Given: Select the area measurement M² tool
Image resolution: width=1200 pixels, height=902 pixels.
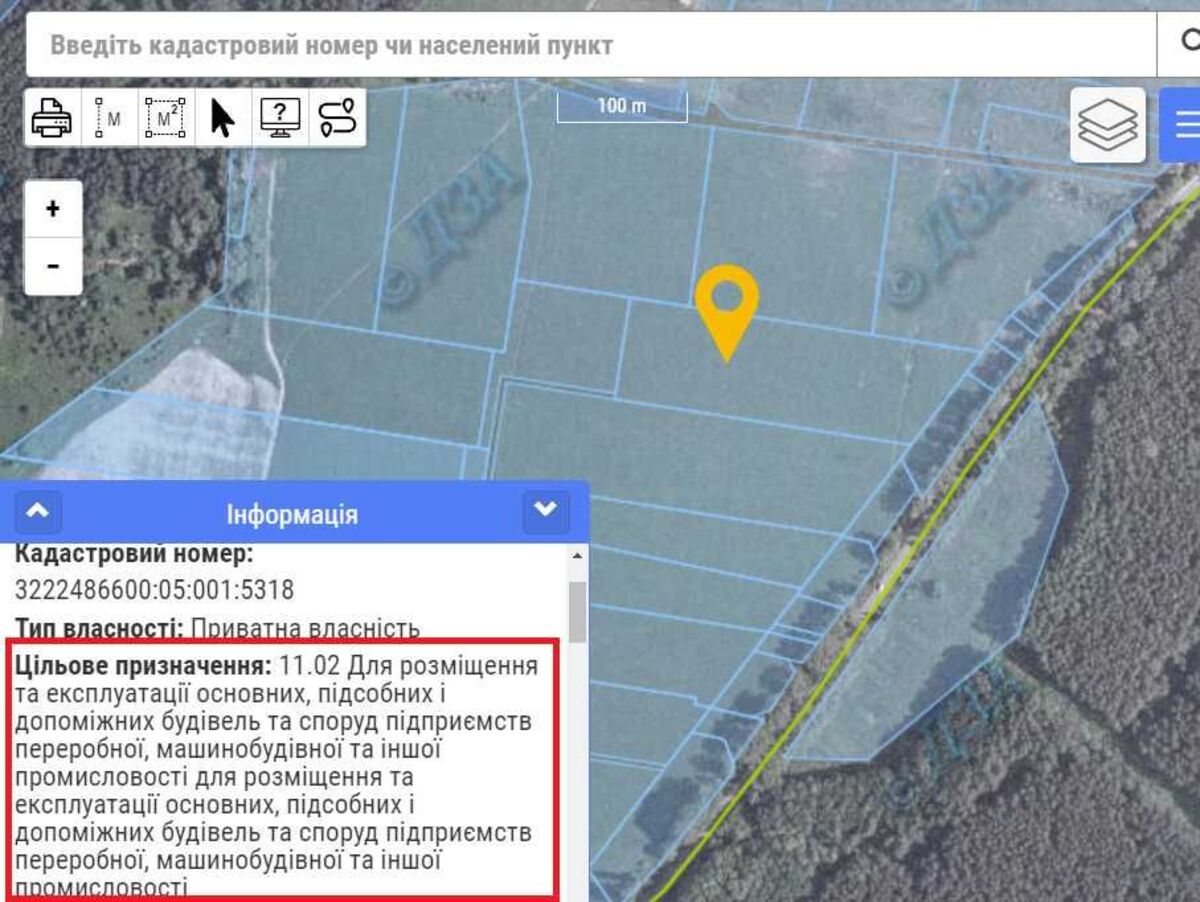Looking at the screenshot, I should tap(165, 118).
